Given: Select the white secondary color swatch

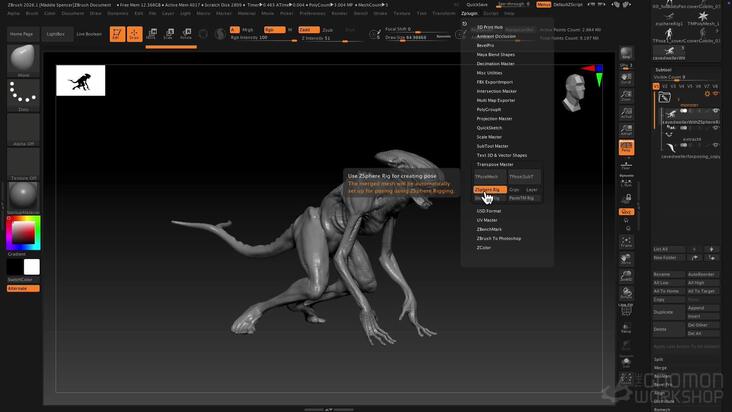Looking at the screenshot, I should click(x=32, y=267).
